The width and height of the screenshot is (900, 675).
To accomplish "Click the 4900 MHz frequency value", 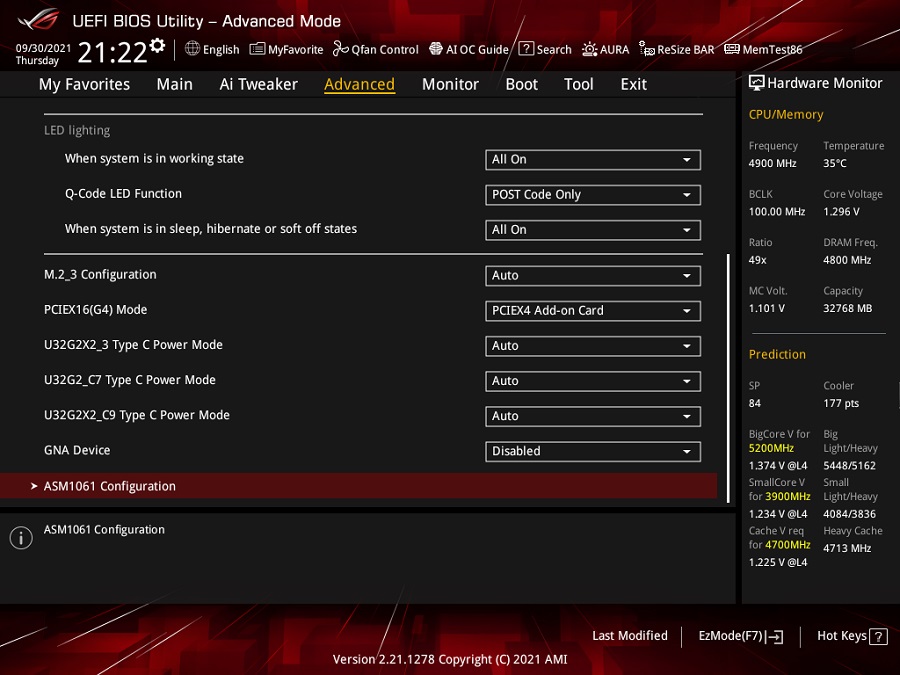I will tap(772, 164).
